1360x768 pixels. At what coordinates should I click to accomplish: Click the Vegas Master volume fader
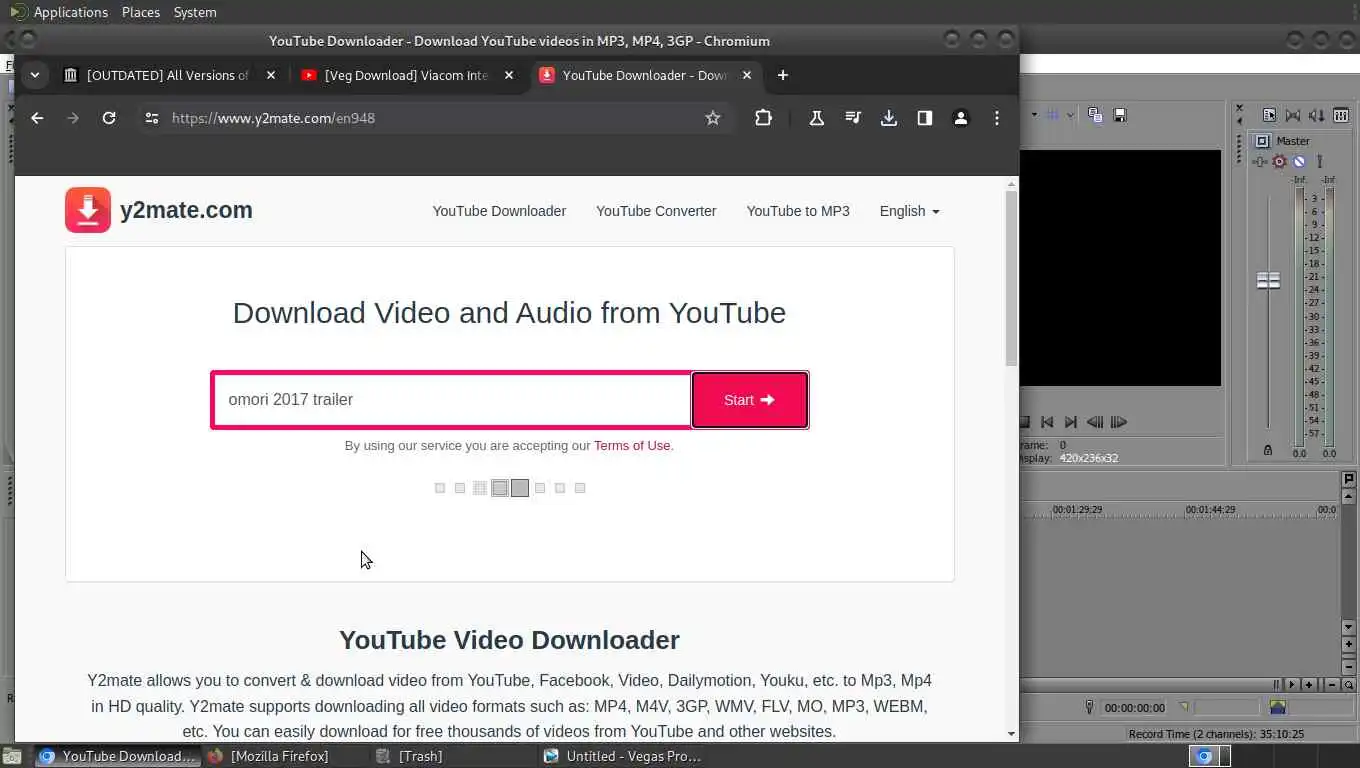pyautogui.click(x=1268, y=281)
